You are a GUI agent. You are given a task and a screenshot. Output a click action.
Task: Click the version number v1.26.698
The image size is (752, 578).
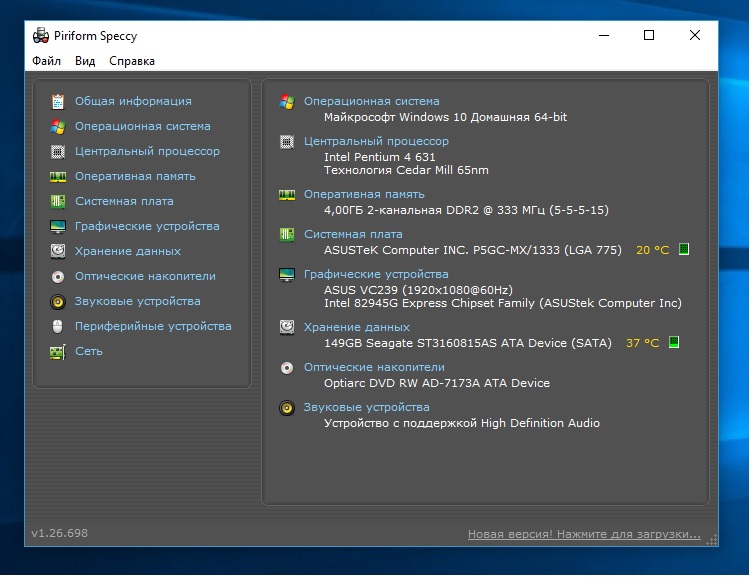59,533
